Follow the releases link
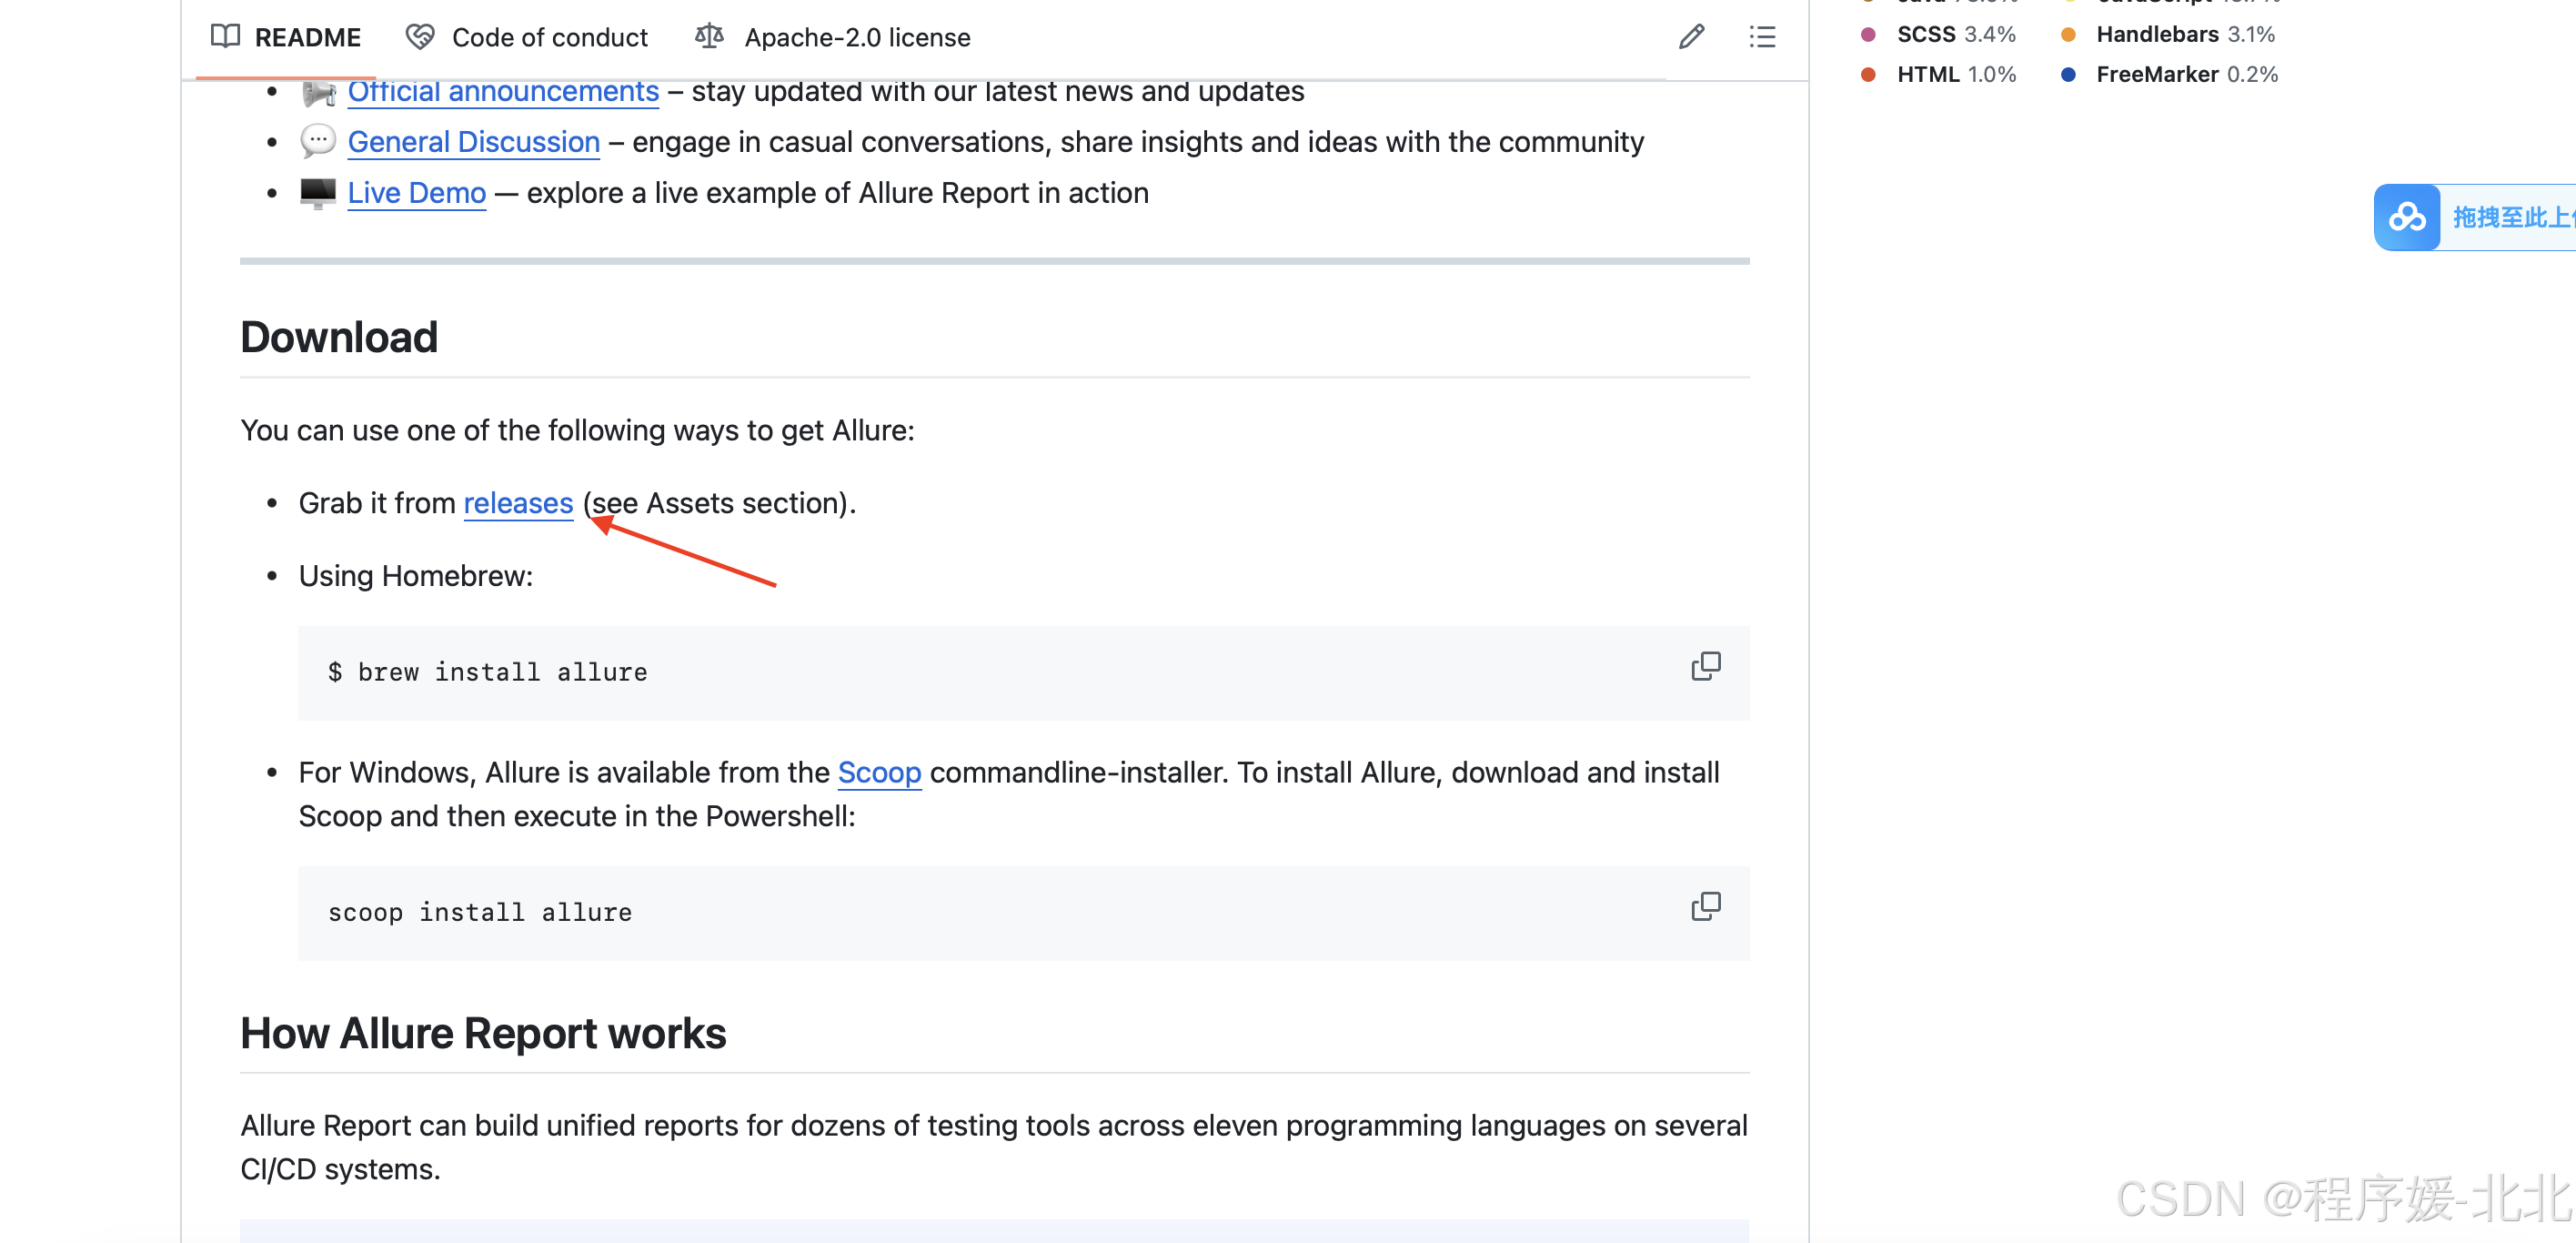 (518, 503)
